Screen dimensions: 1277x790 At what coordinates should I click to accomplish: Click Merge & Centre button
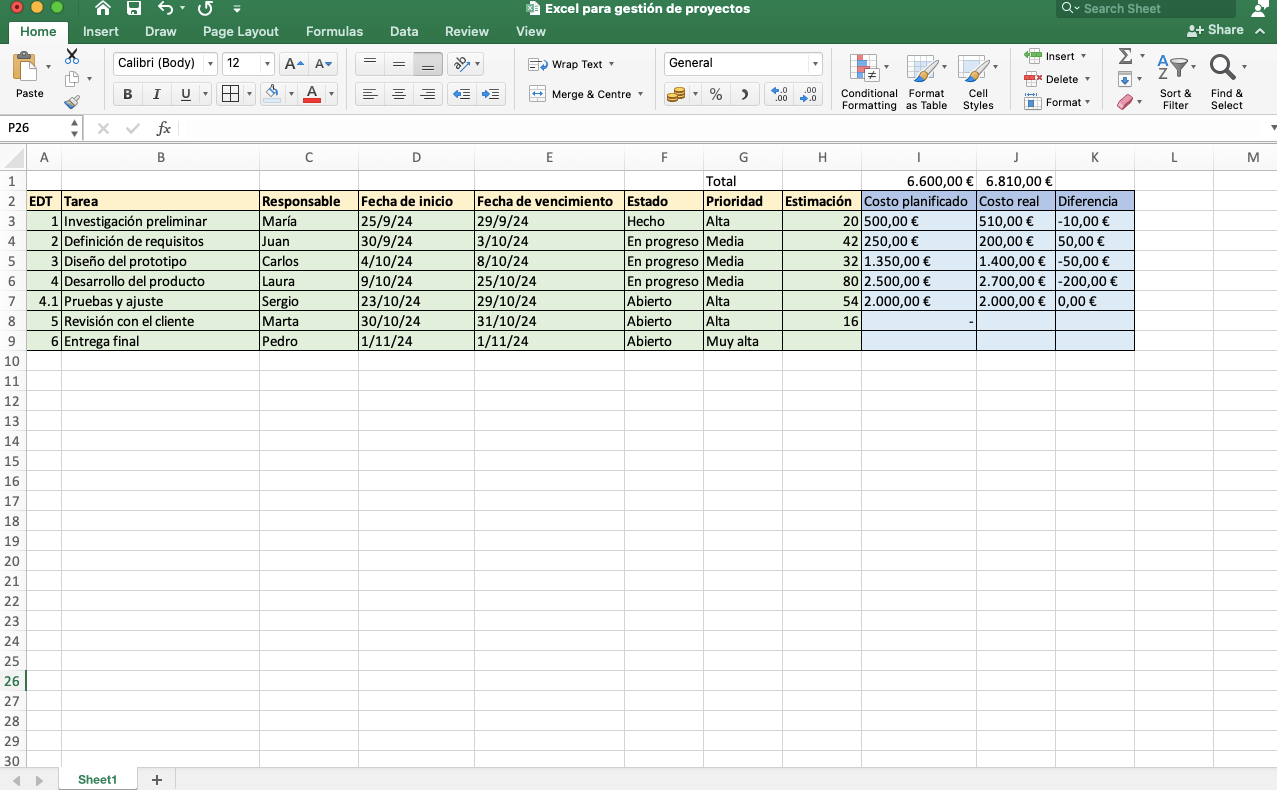585,94
